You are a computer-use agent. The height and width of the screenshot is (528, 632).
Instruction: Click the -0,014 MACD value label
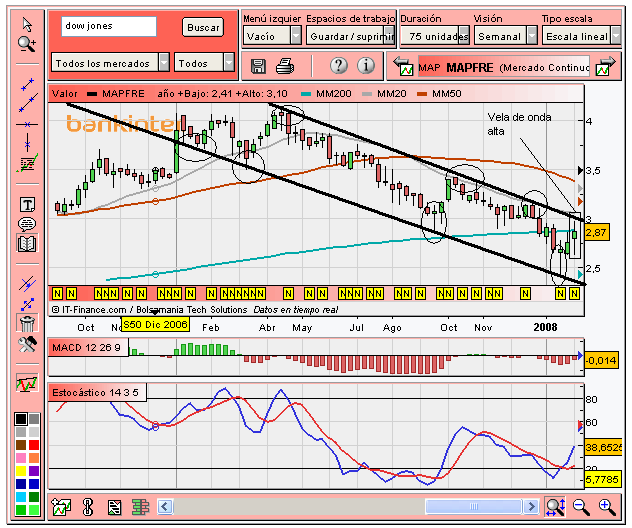point(601,360)
